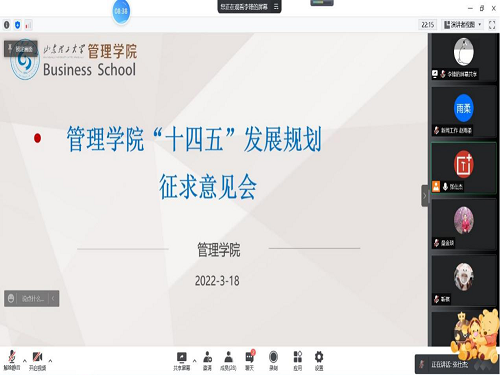Check the network signal status icon

point(28,25)
